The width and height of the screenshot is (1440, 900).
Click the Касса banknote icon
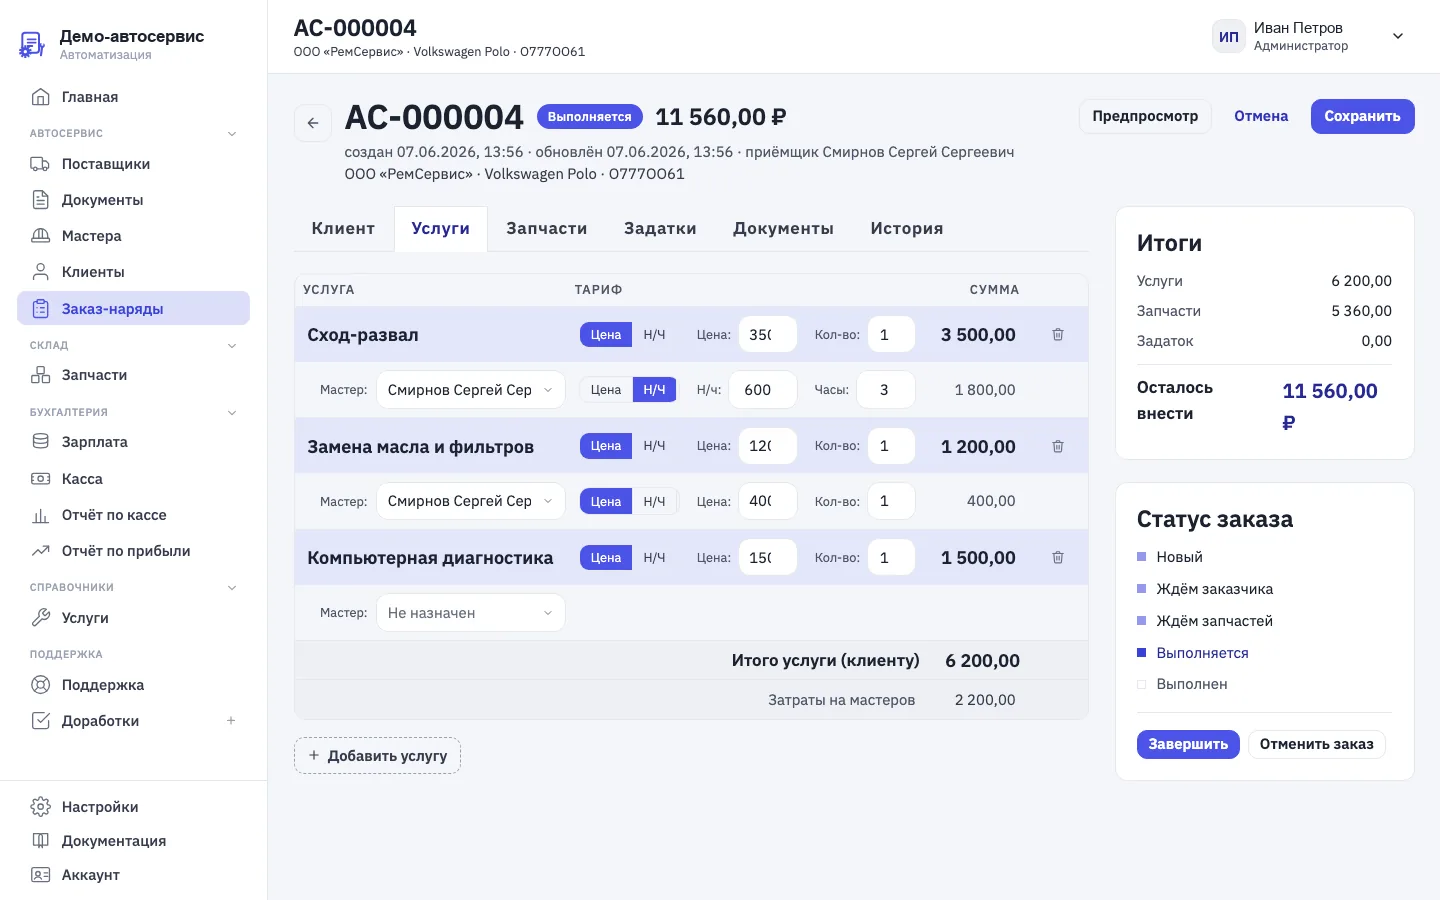41,479
